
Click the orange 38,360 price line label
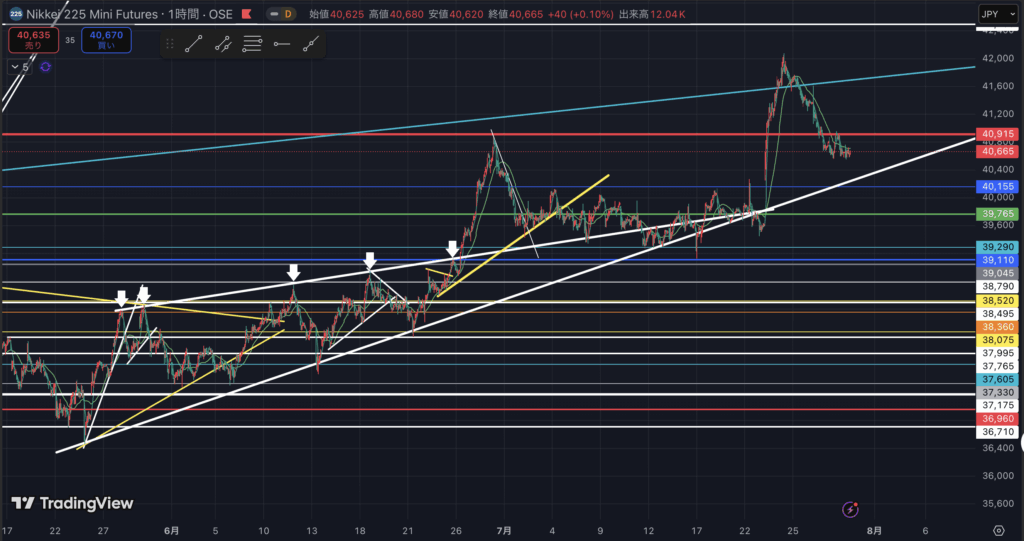[997, 327]
